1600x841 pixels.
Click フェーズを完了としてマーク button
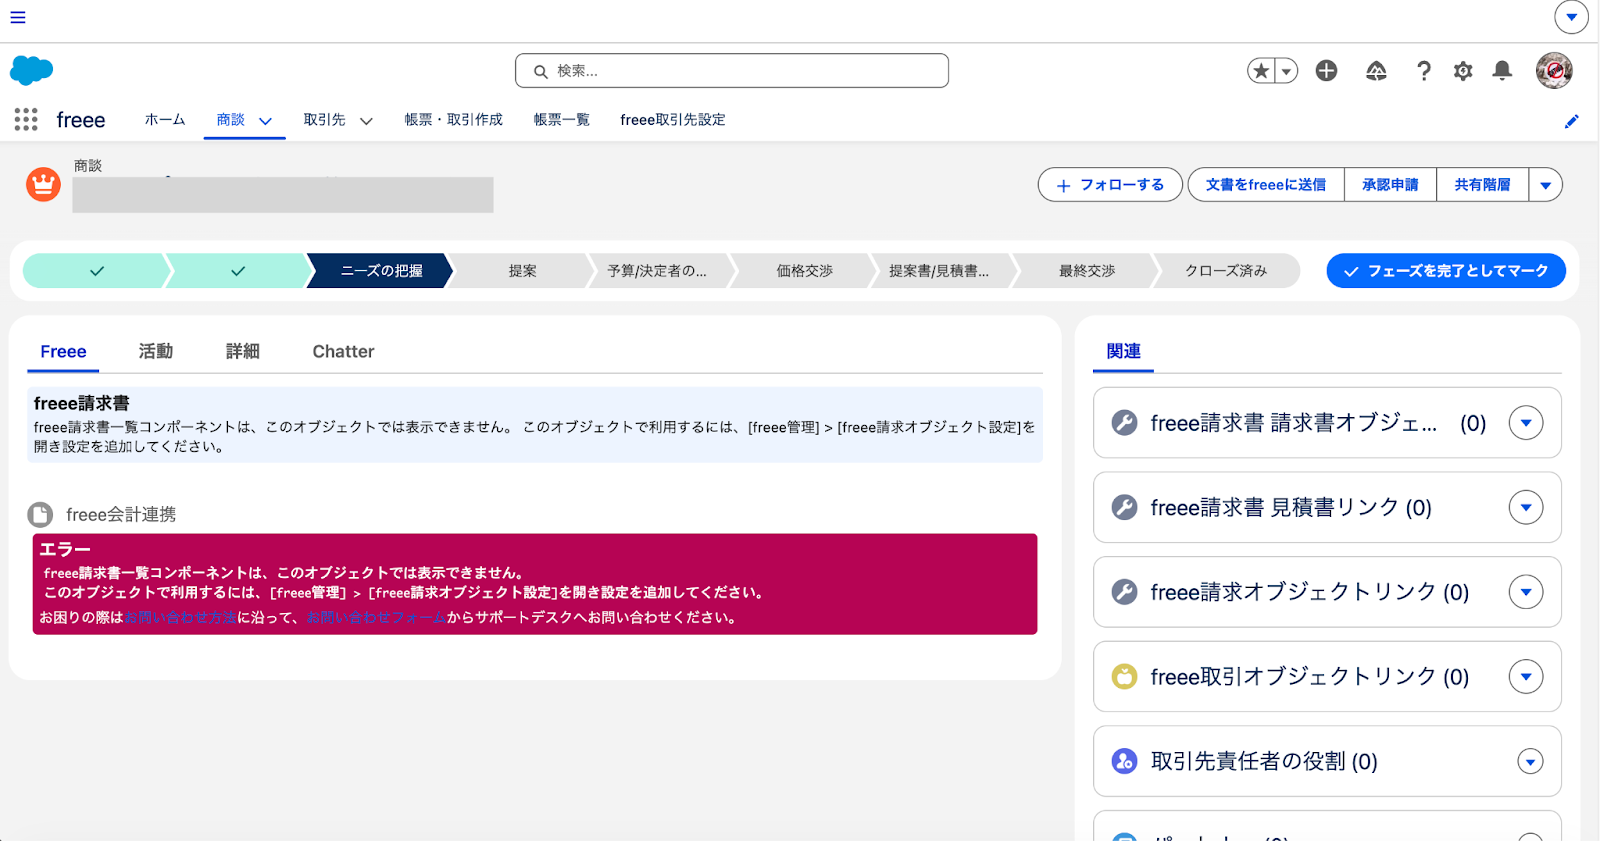tap(1446, 271)
